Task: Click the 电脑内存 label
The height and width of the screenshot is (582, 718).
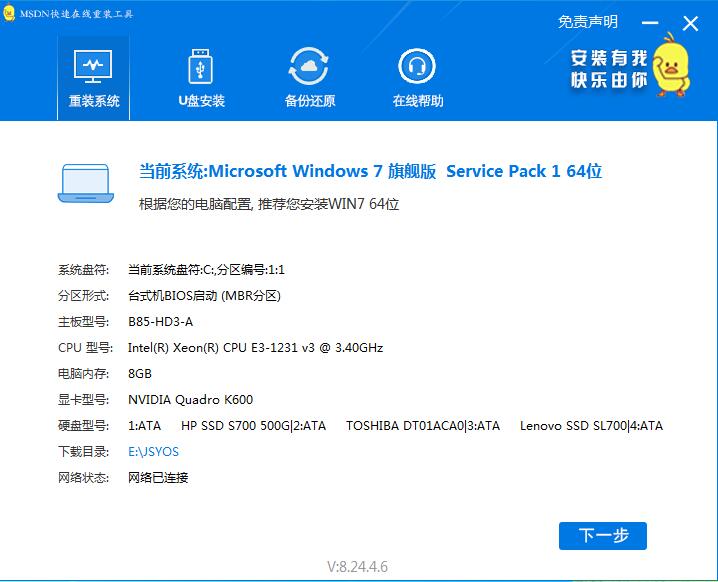Action: (83, 374)
